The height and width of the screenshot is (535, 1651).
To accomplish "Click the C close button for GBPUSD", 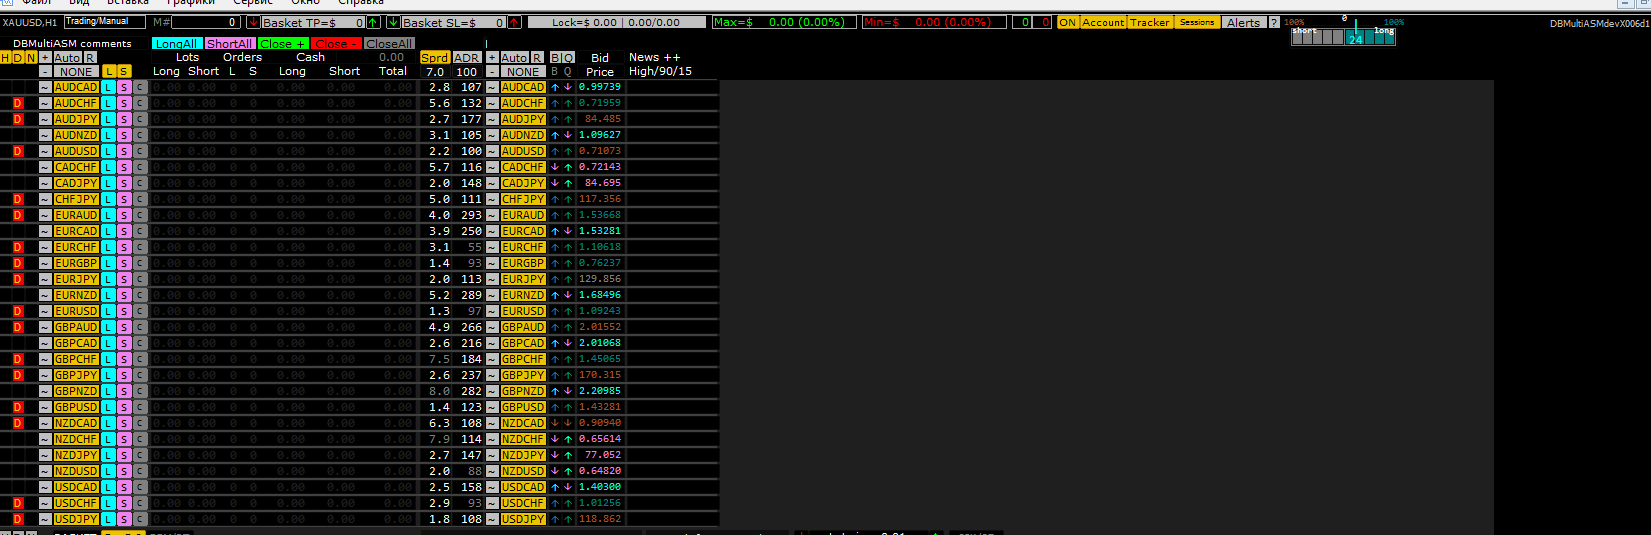I will [140, 407].
